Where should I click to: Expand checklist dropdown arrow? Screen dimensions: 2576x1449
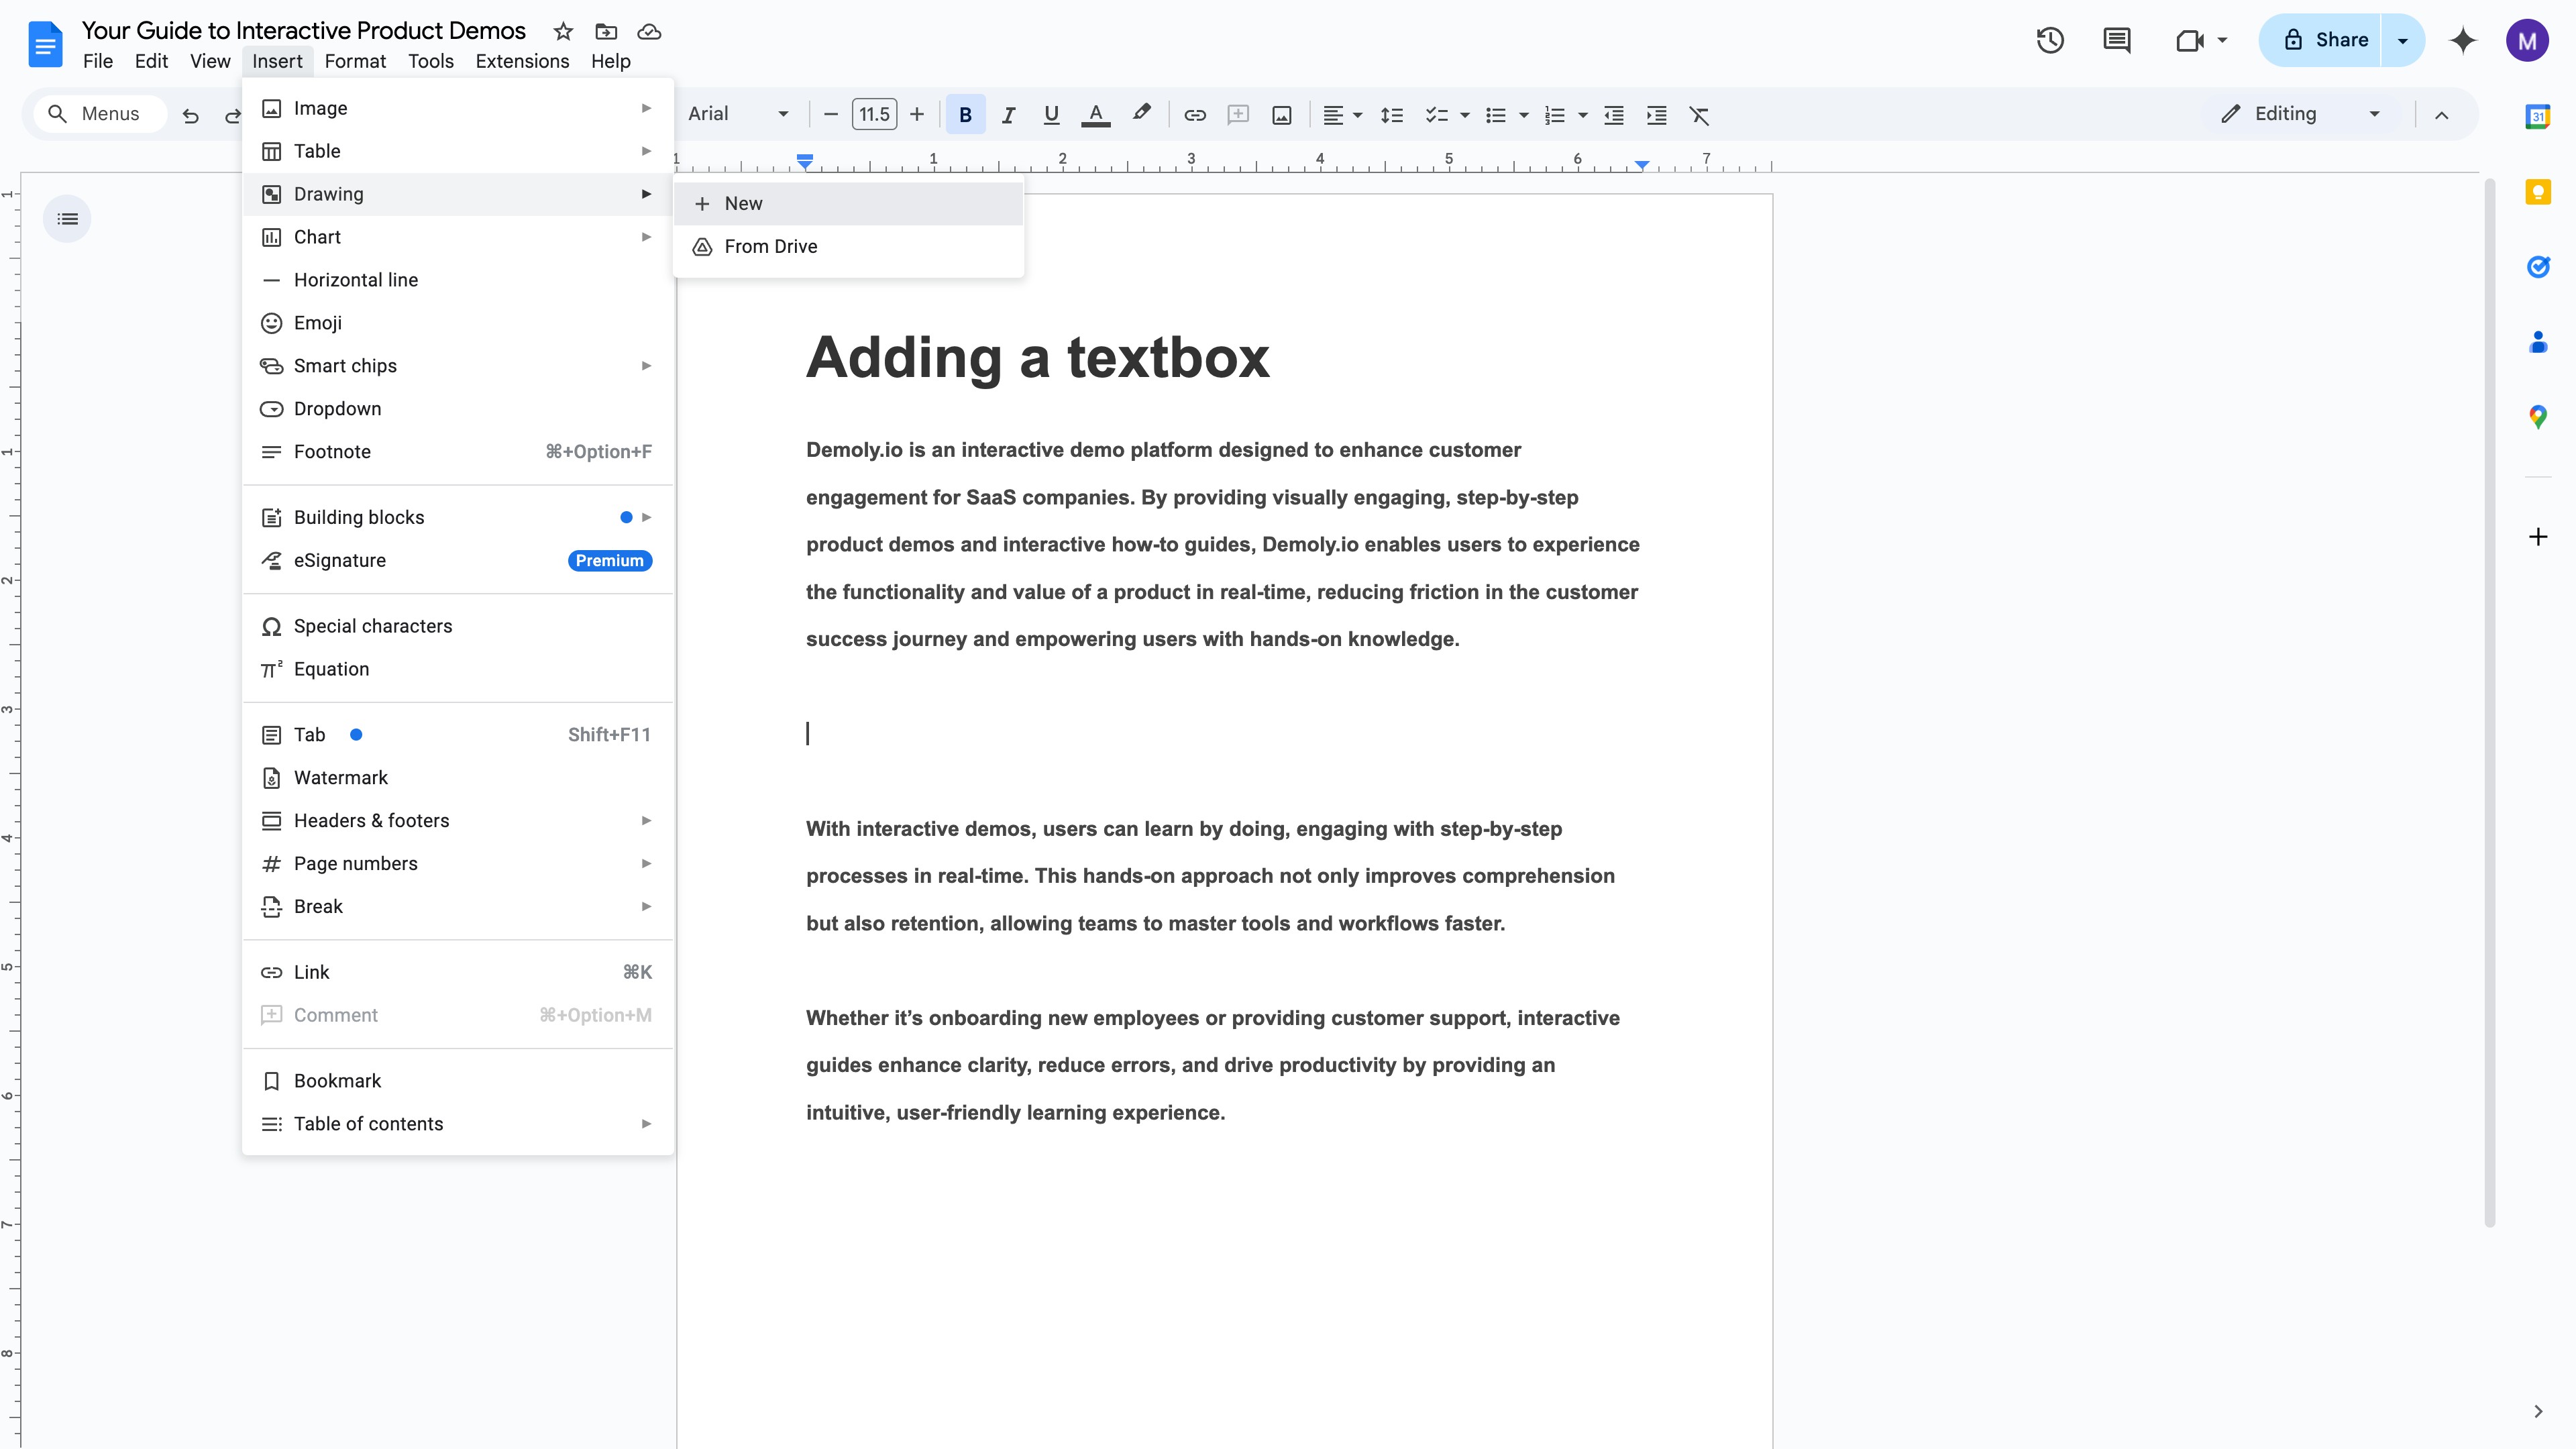pyautogui.click(x=1465, y=115)
